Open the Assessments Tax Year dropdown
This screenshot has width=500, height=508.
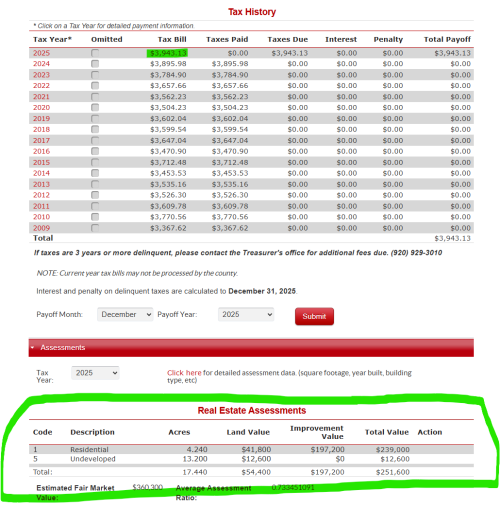[95, 373]
